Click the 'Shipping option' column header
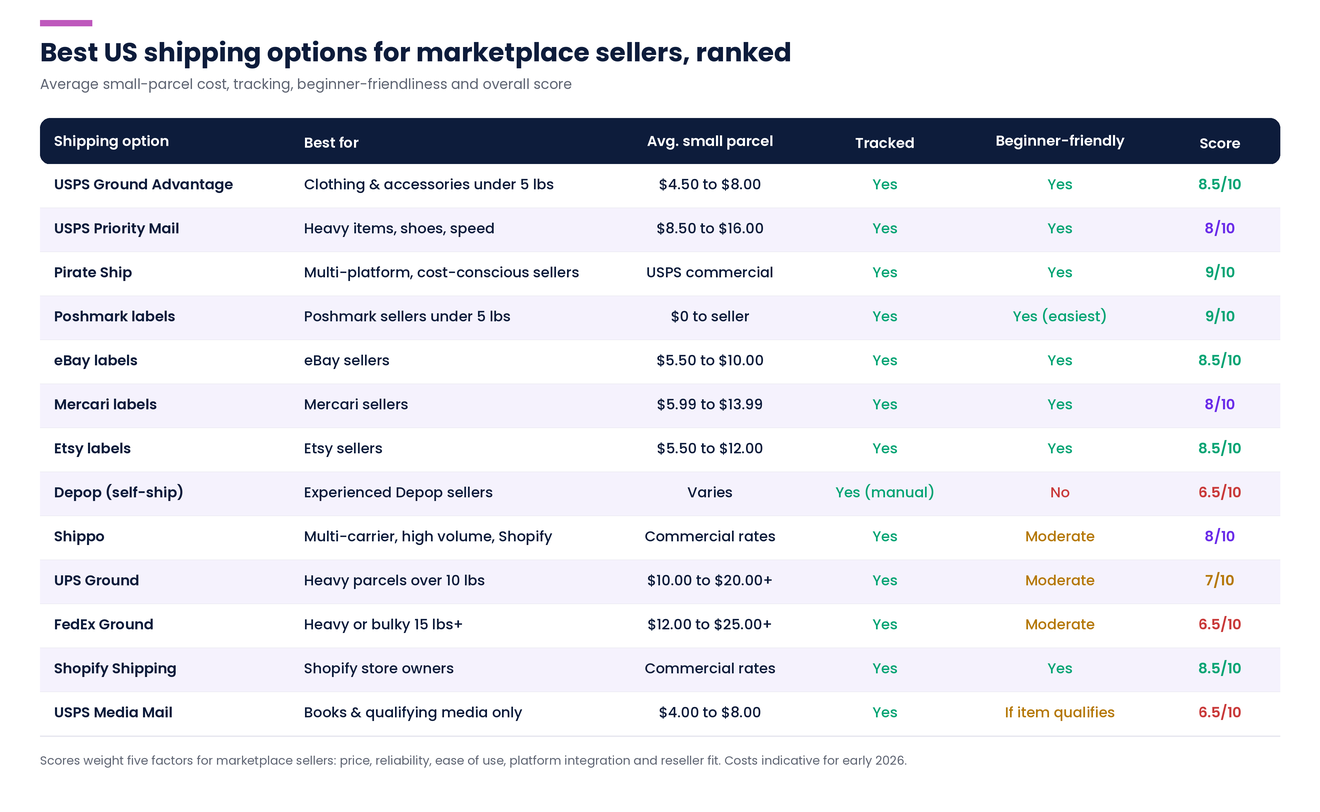Image resolution: width=1320 pixels, height=812 pixels. coord(111,141)
